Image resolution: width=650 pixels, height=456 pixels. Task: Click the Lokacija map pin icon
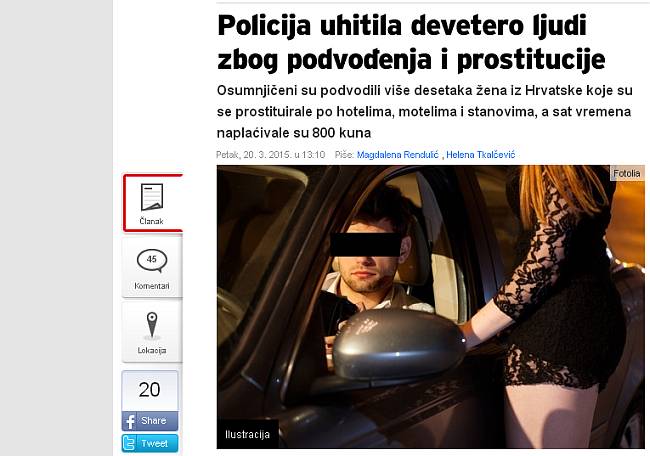tap(151, 326)
